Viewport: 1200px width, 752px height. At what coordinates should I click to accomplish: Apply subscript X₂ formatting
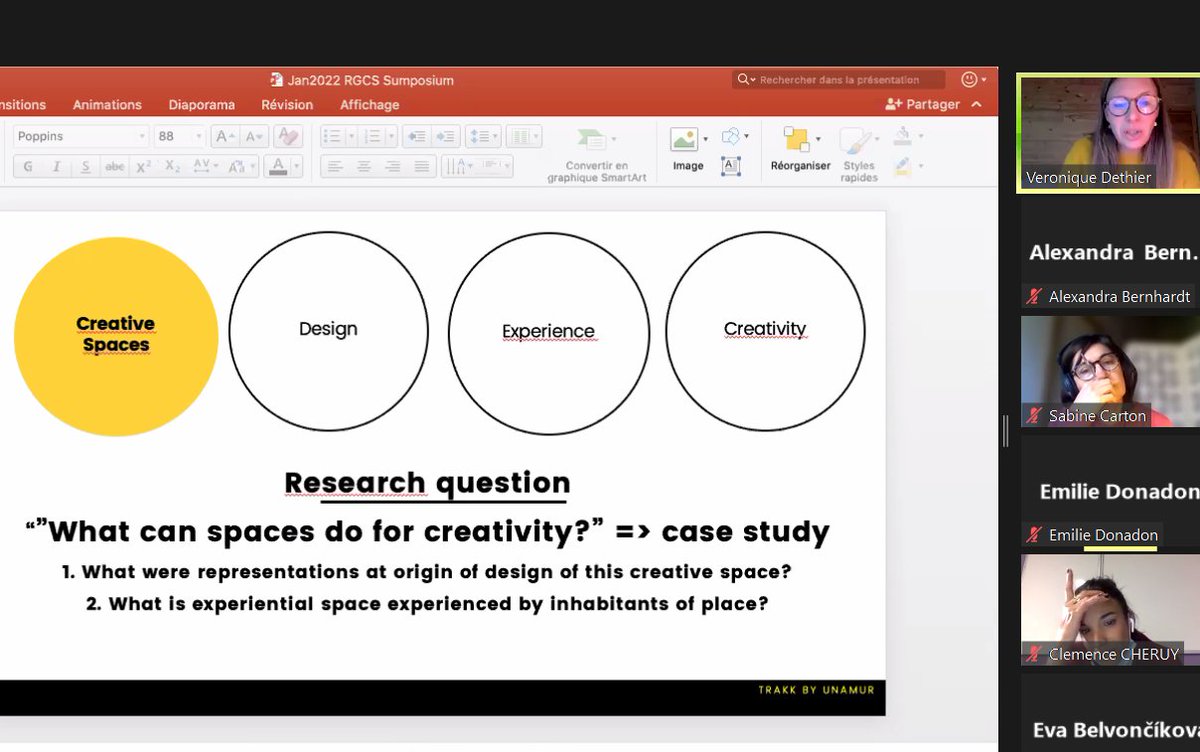(173, 167)
